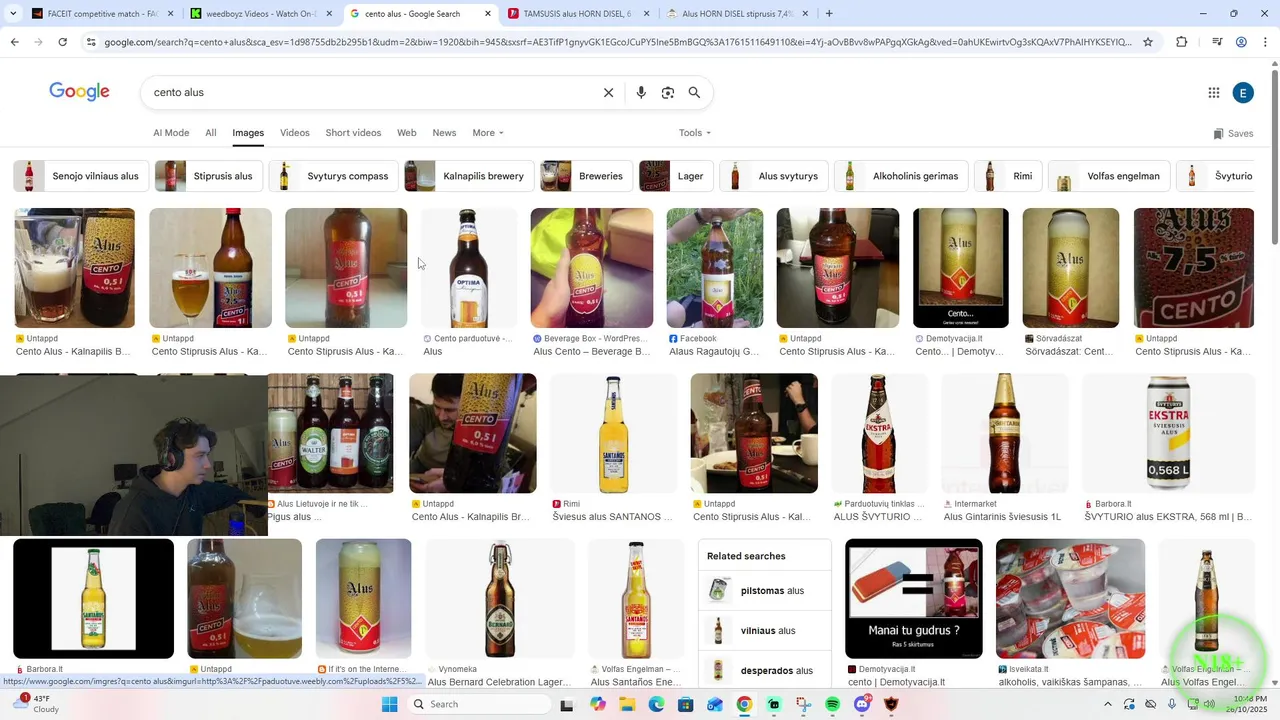1280x720 pixels.
Task: Open the tab search dropdown arrow
Action: pos(13,14)
